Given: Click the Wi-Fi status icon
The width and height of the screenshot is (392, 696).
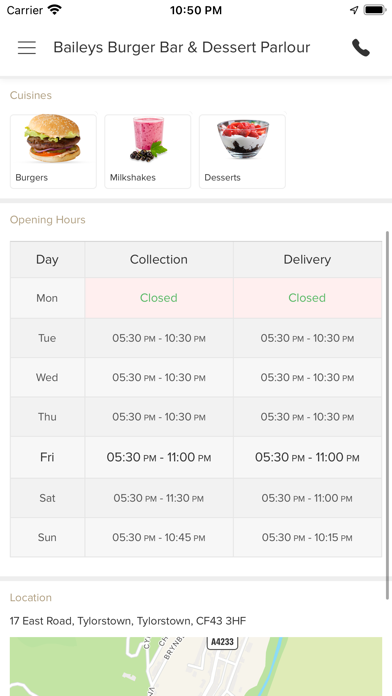Looking at the screenshot, I should click(x=55, y=10).
